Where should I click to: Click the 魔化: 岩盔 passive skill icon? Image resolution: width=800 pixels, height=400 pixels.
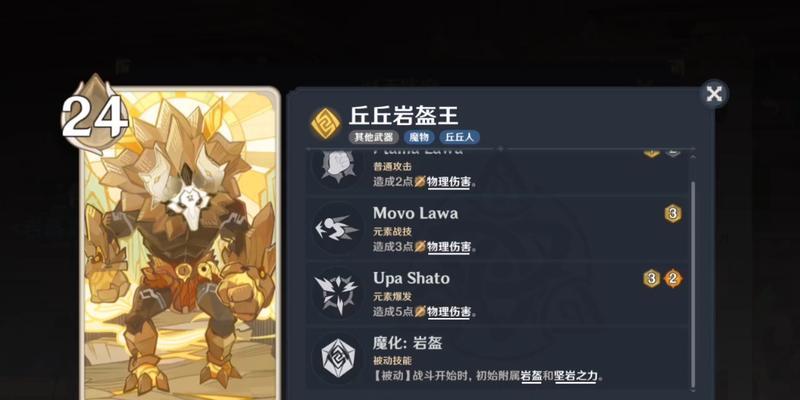(x=337, y=358)
